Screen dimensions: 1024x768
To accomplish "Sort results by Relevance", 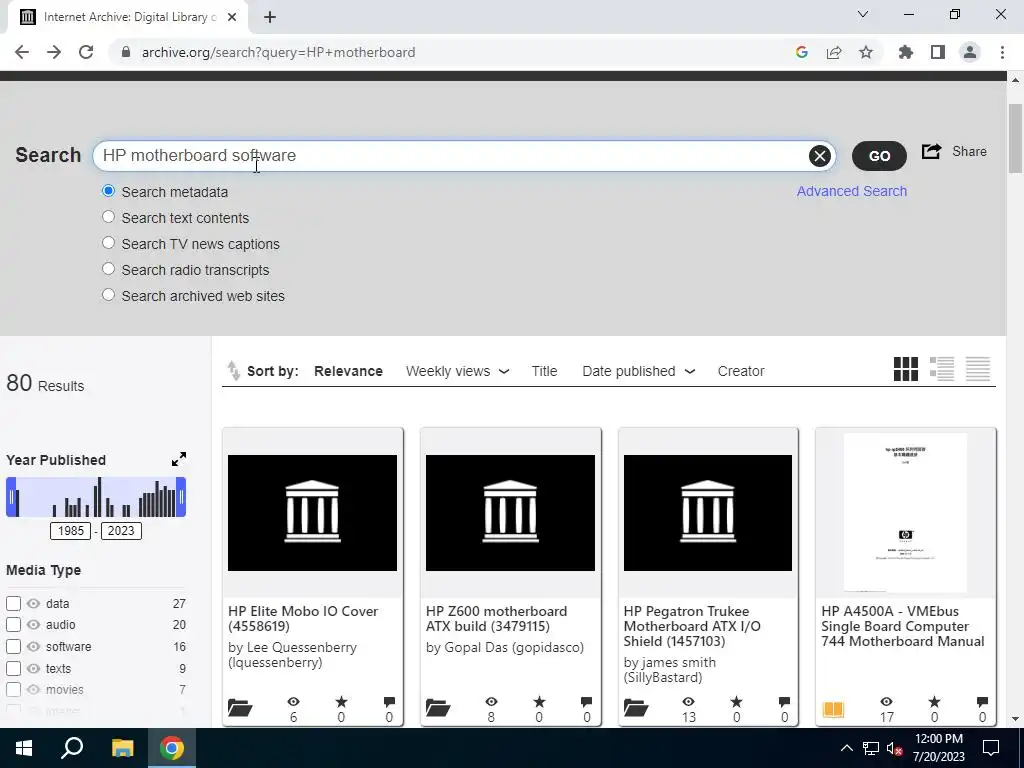I will click(348, 371).
